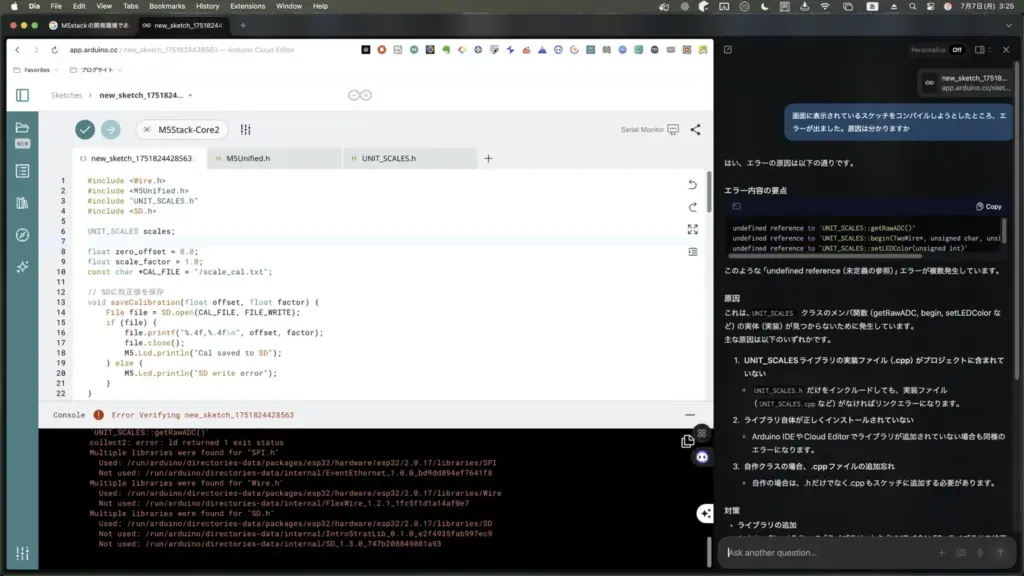Open the History menu
This screenshot has height=576, width=1024.
(208, 6)
